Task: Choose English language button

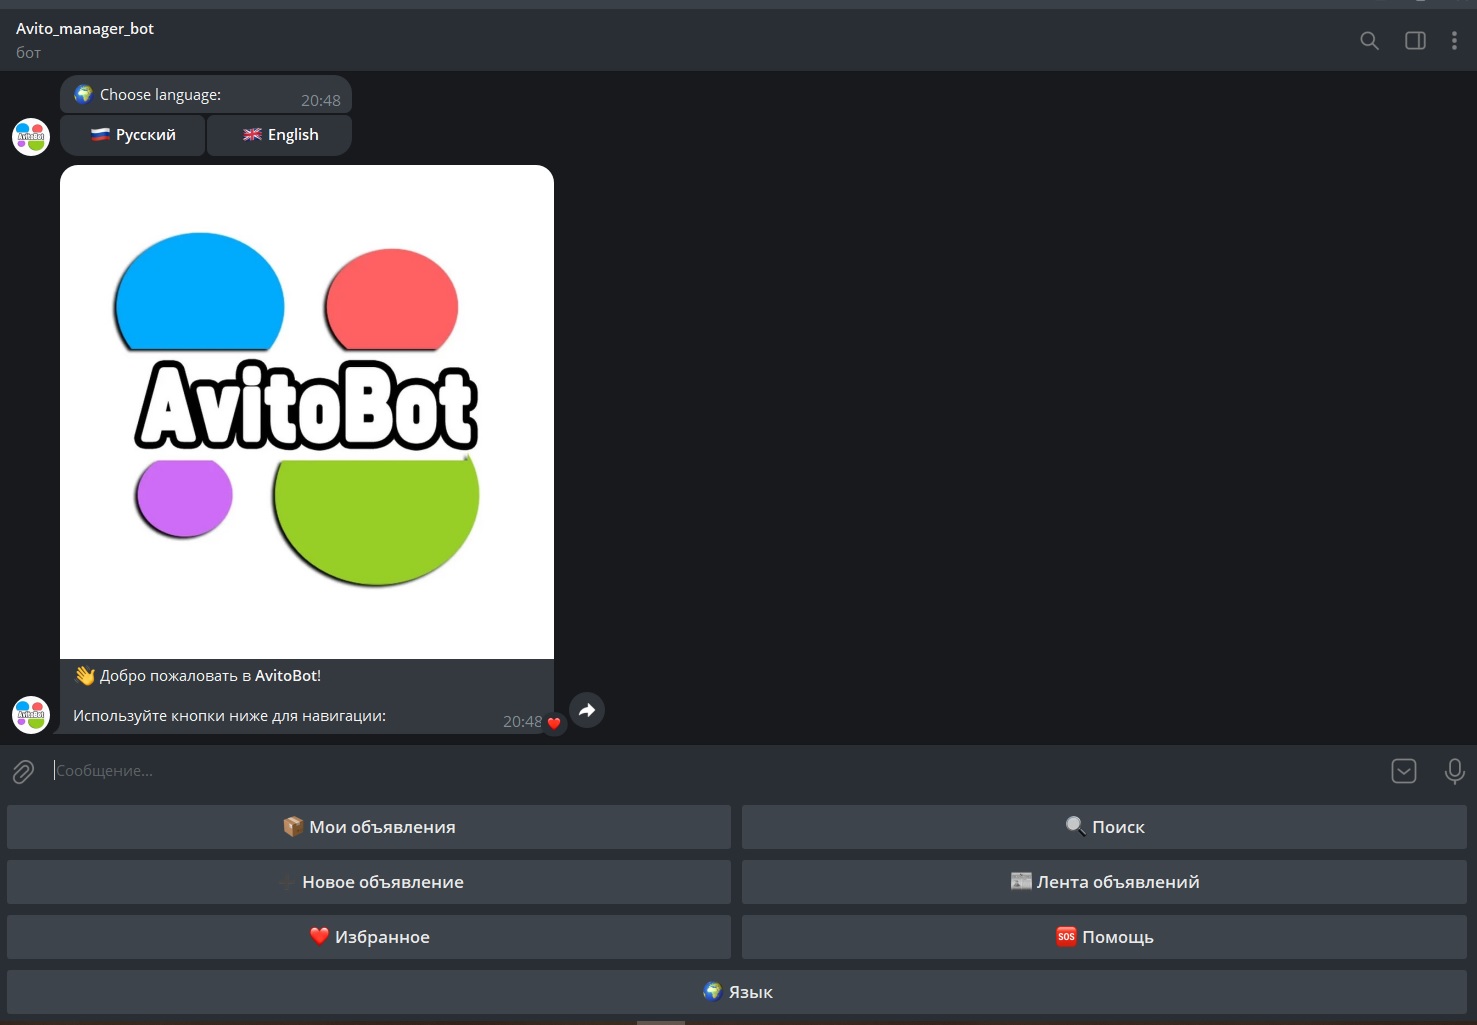Action: coord(280,135)
